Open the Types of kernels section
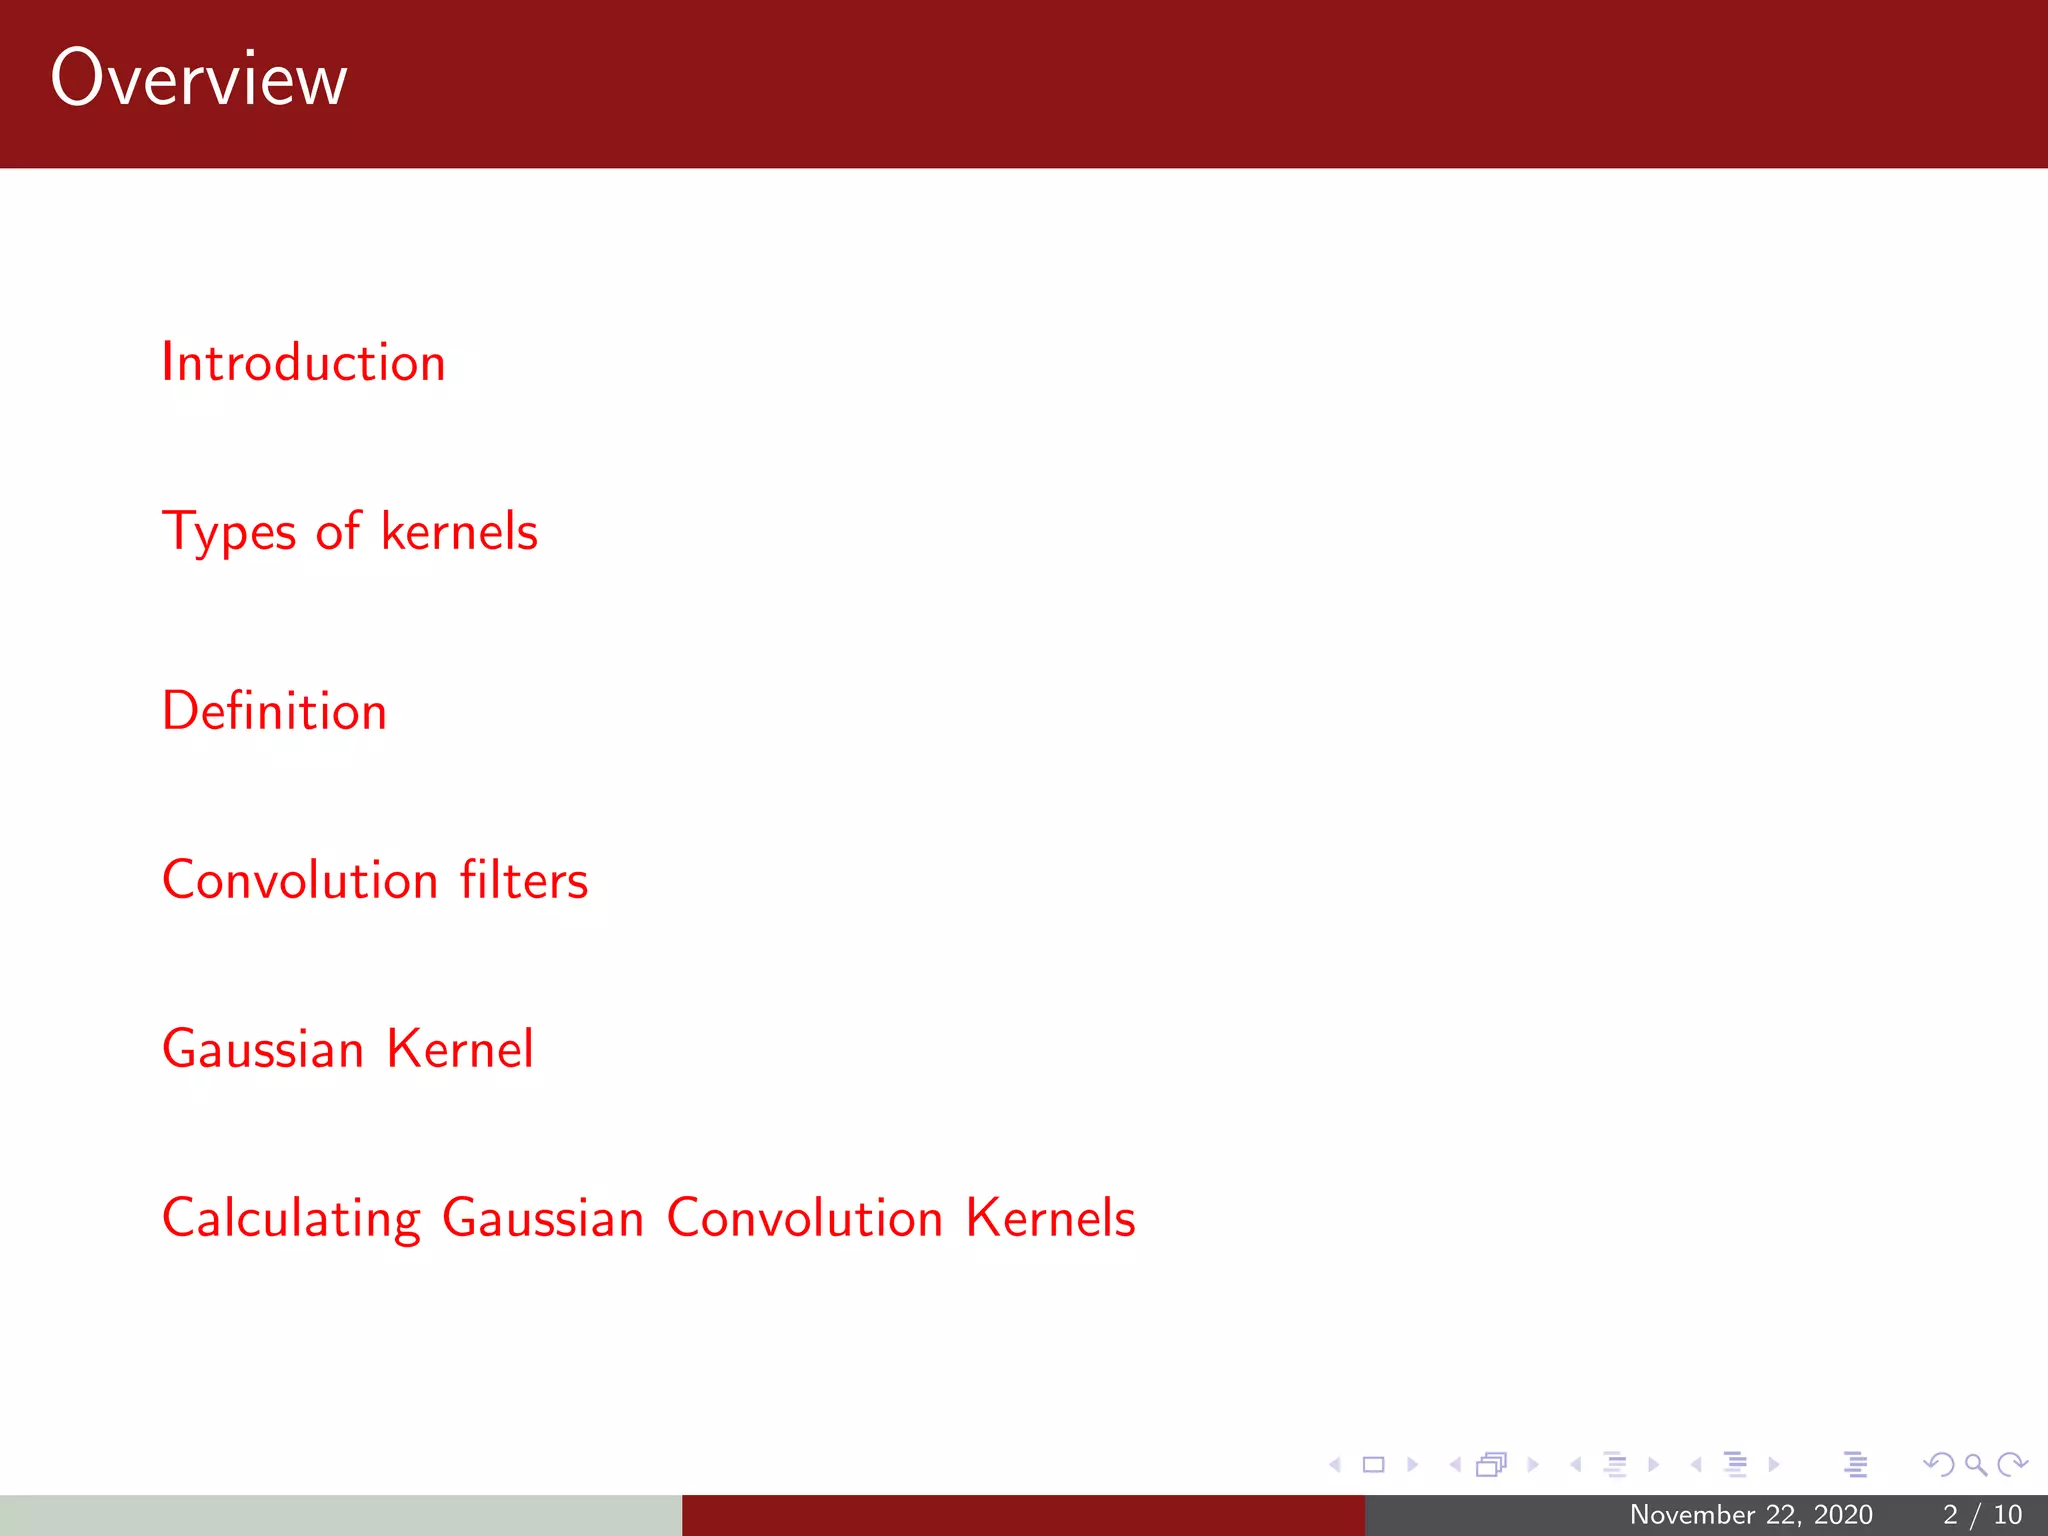 pyautogui.click(x=350, y=531)
